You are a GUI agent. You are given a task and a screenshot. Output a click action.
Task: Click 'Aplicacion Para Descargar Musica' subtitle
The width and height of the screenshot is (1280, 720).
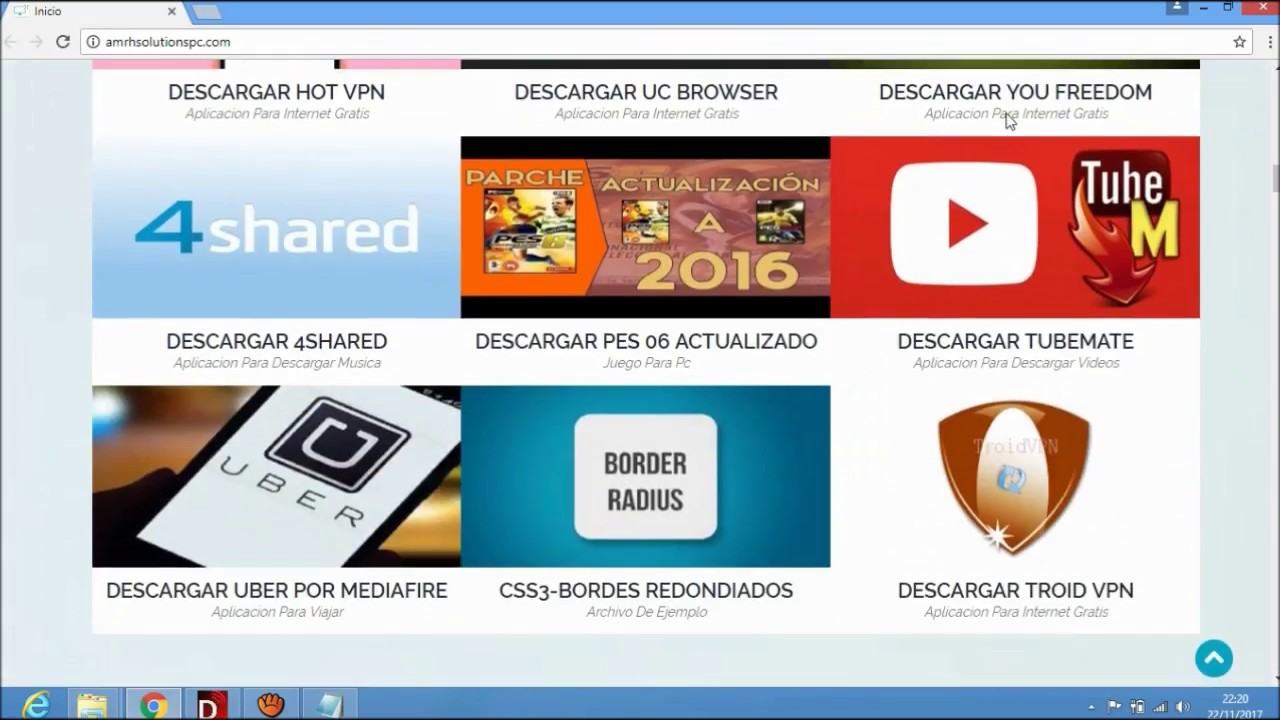tap(277, 363)
